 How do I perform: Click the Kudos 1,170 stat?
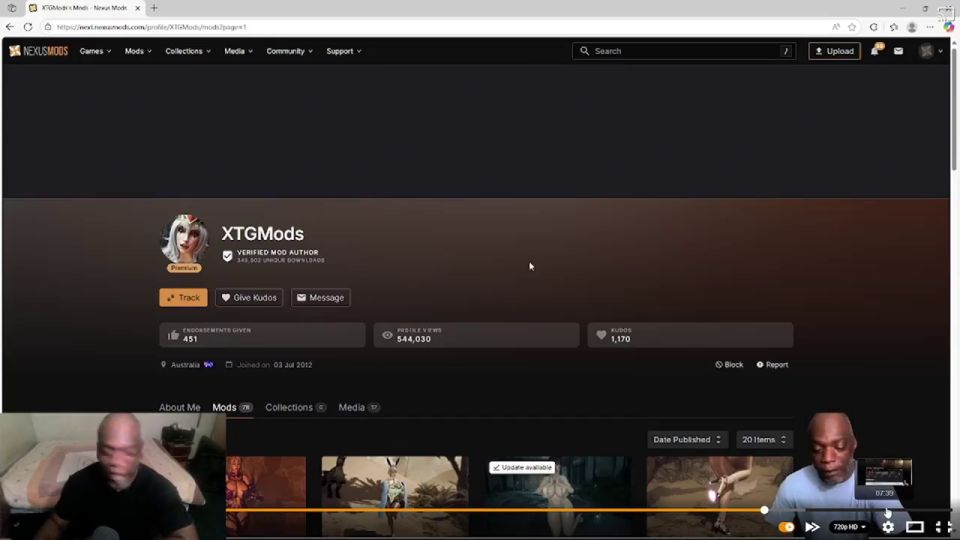point(690,335)
